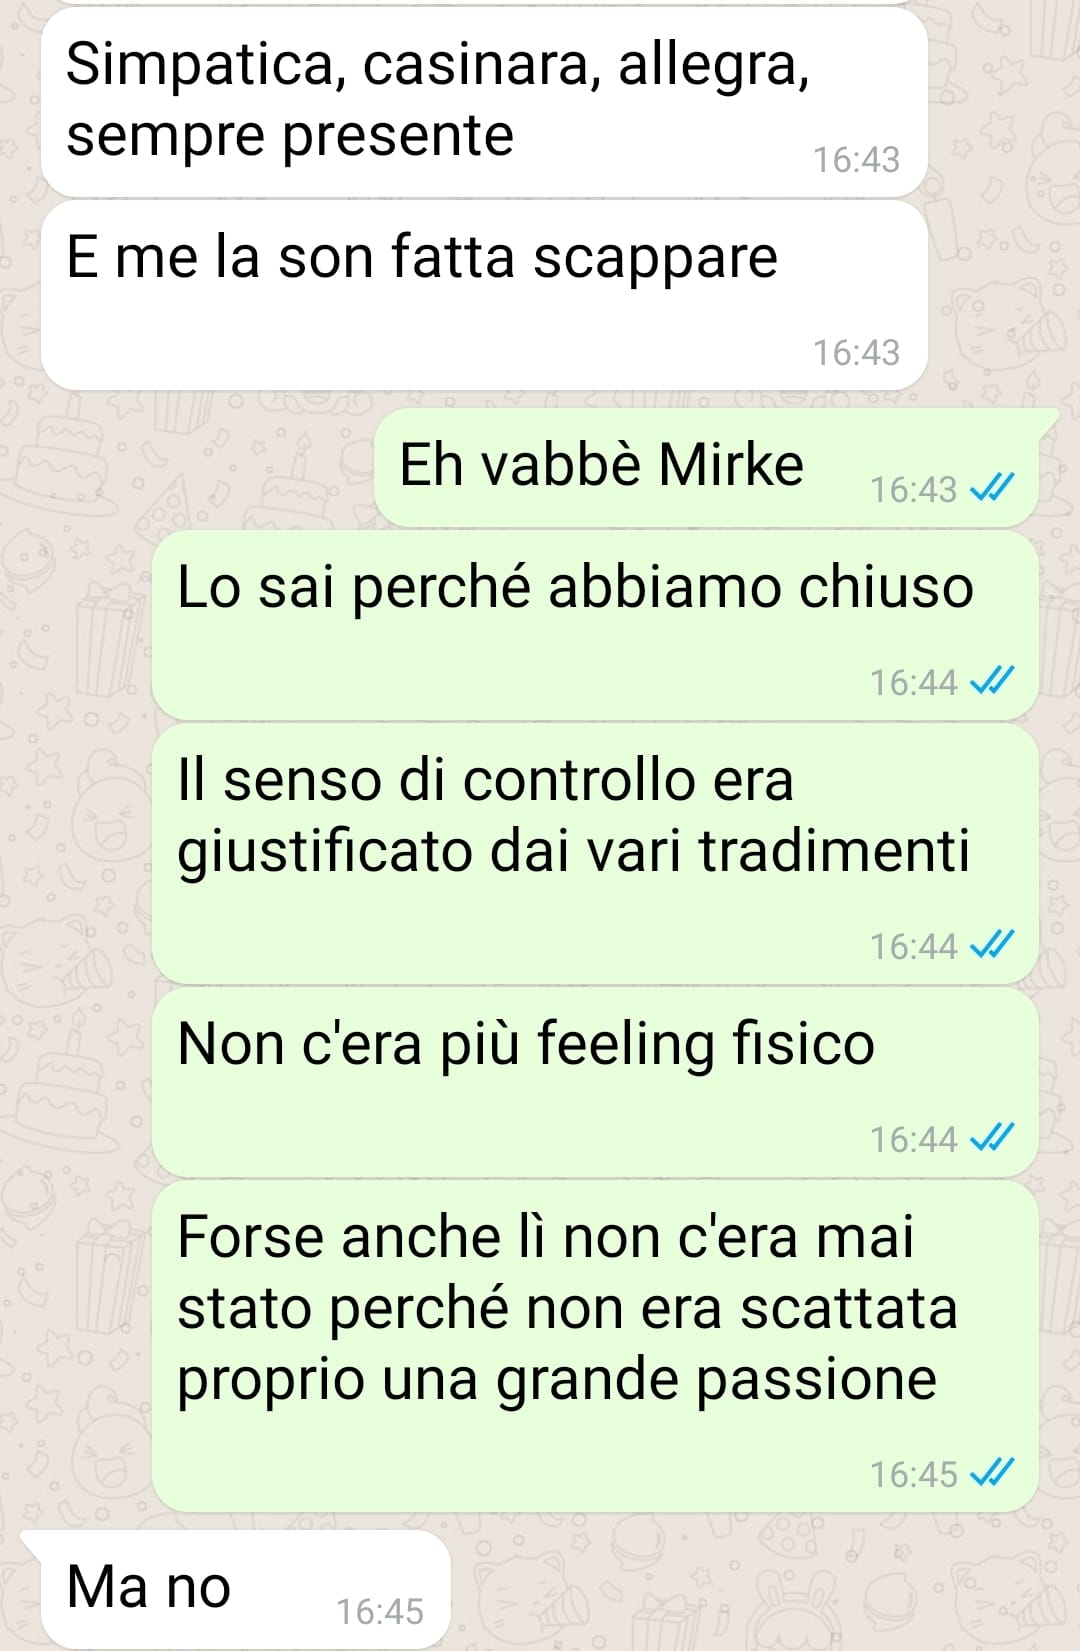
Task: Tap the 'giustificato dai vari tradimenti' text
Action: pyautogui.click(x=573, y=852)
